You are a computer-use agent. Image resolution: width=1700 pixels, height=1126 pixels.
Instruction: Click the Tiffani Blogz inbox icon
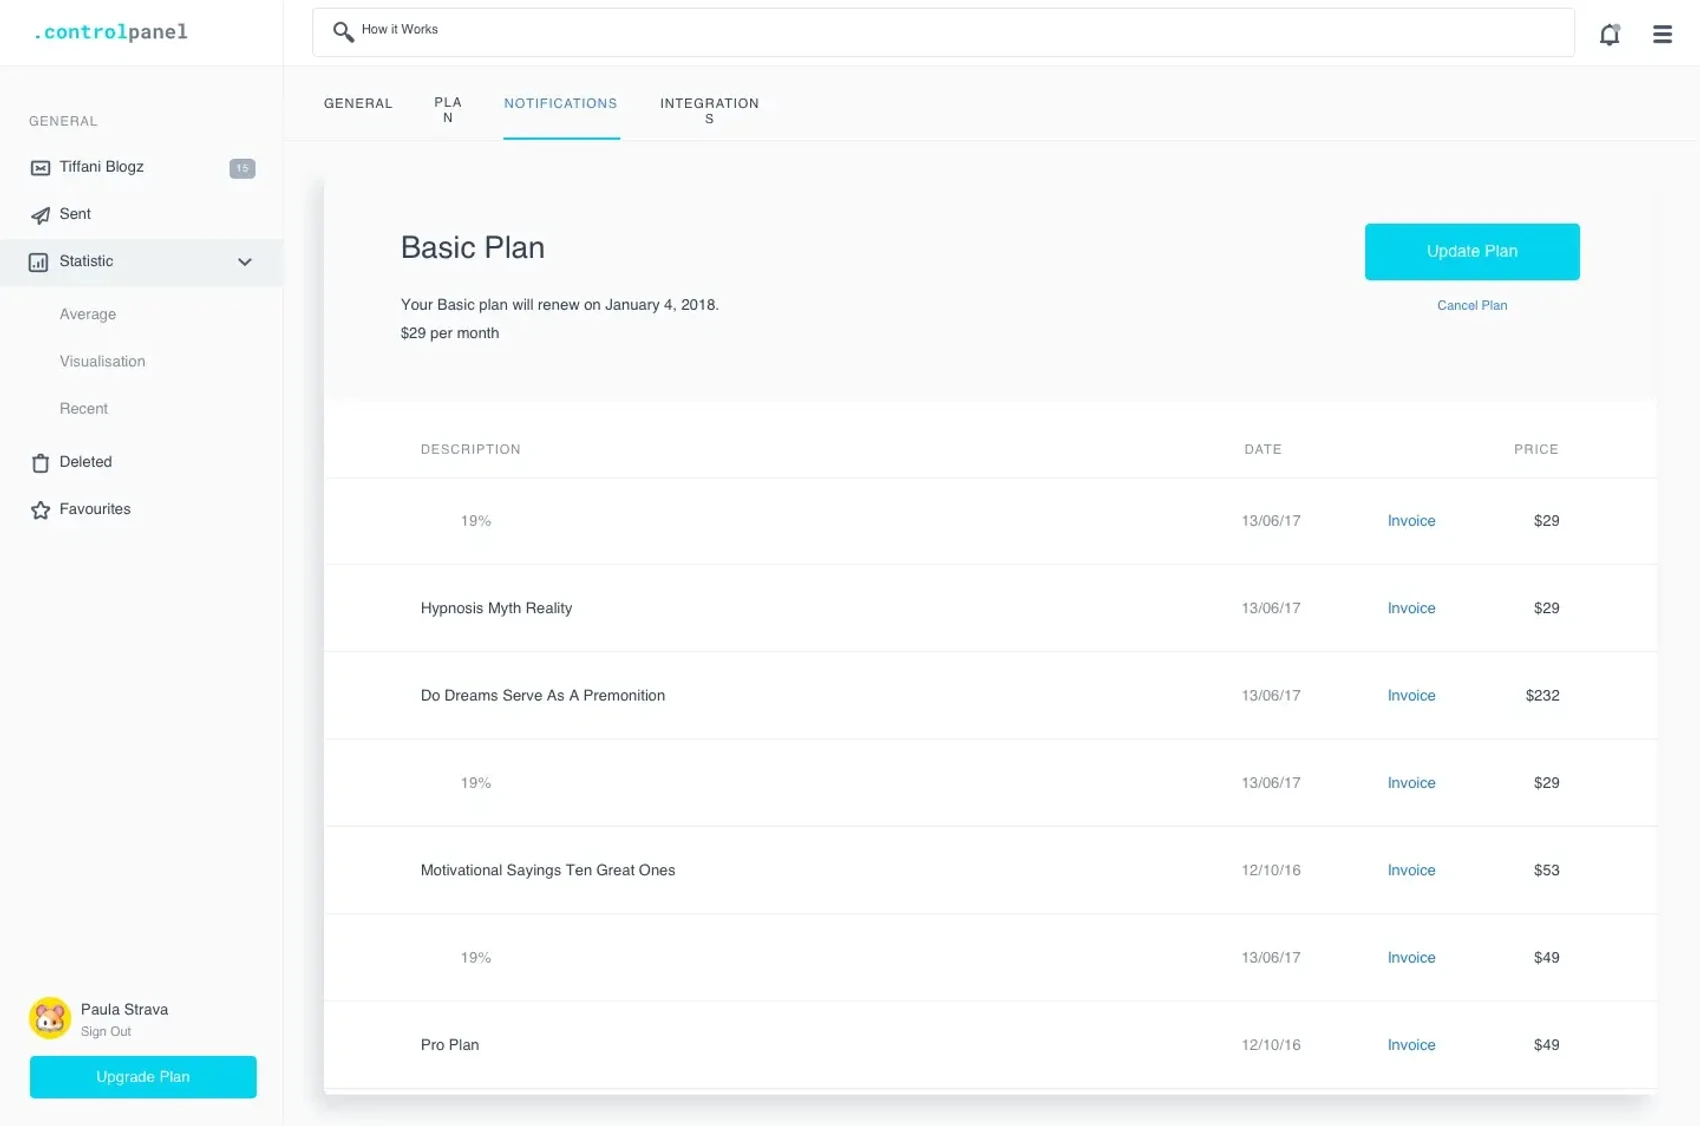tap(40, 168)
